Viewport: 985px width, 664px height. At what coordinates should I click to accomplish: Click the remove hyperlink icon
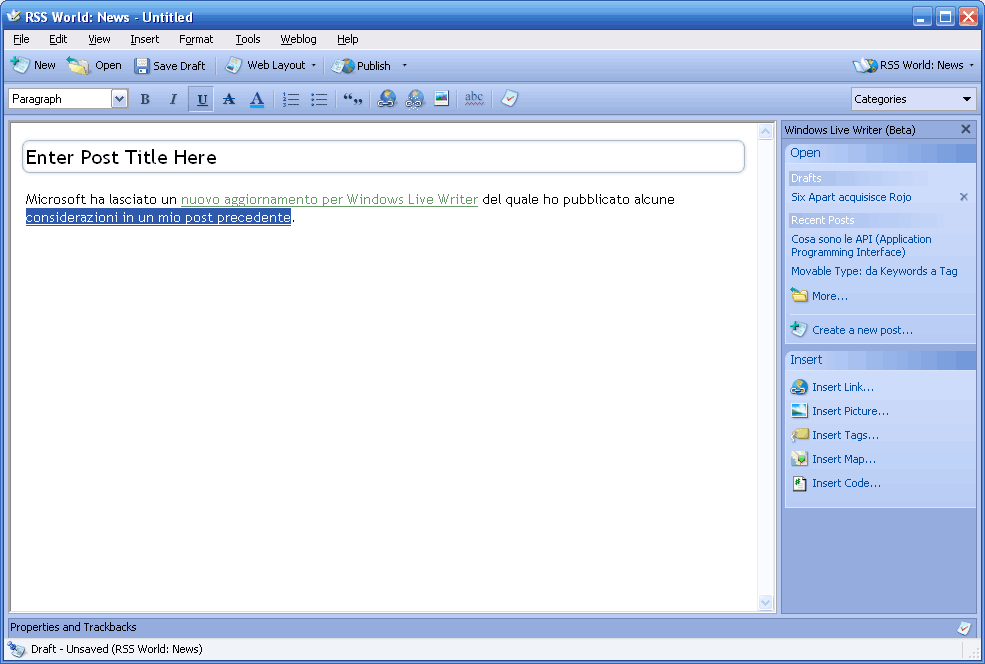coord(414,99)
